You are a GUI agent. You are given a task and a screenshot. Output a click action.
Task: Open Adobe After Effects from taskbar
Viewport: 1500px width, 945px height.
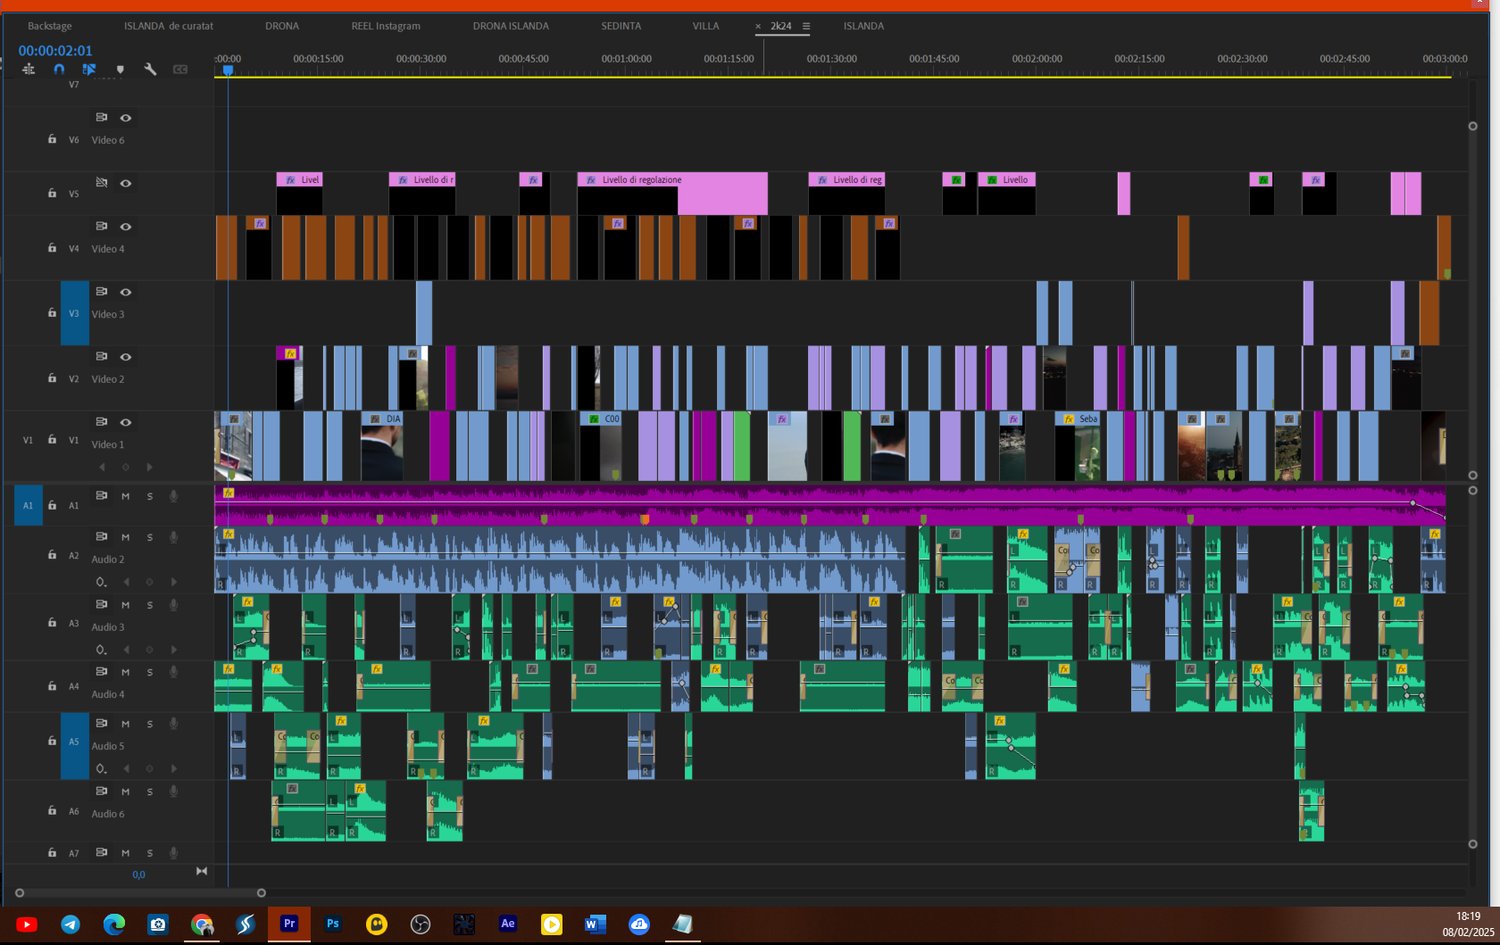[x=508, y=924]
